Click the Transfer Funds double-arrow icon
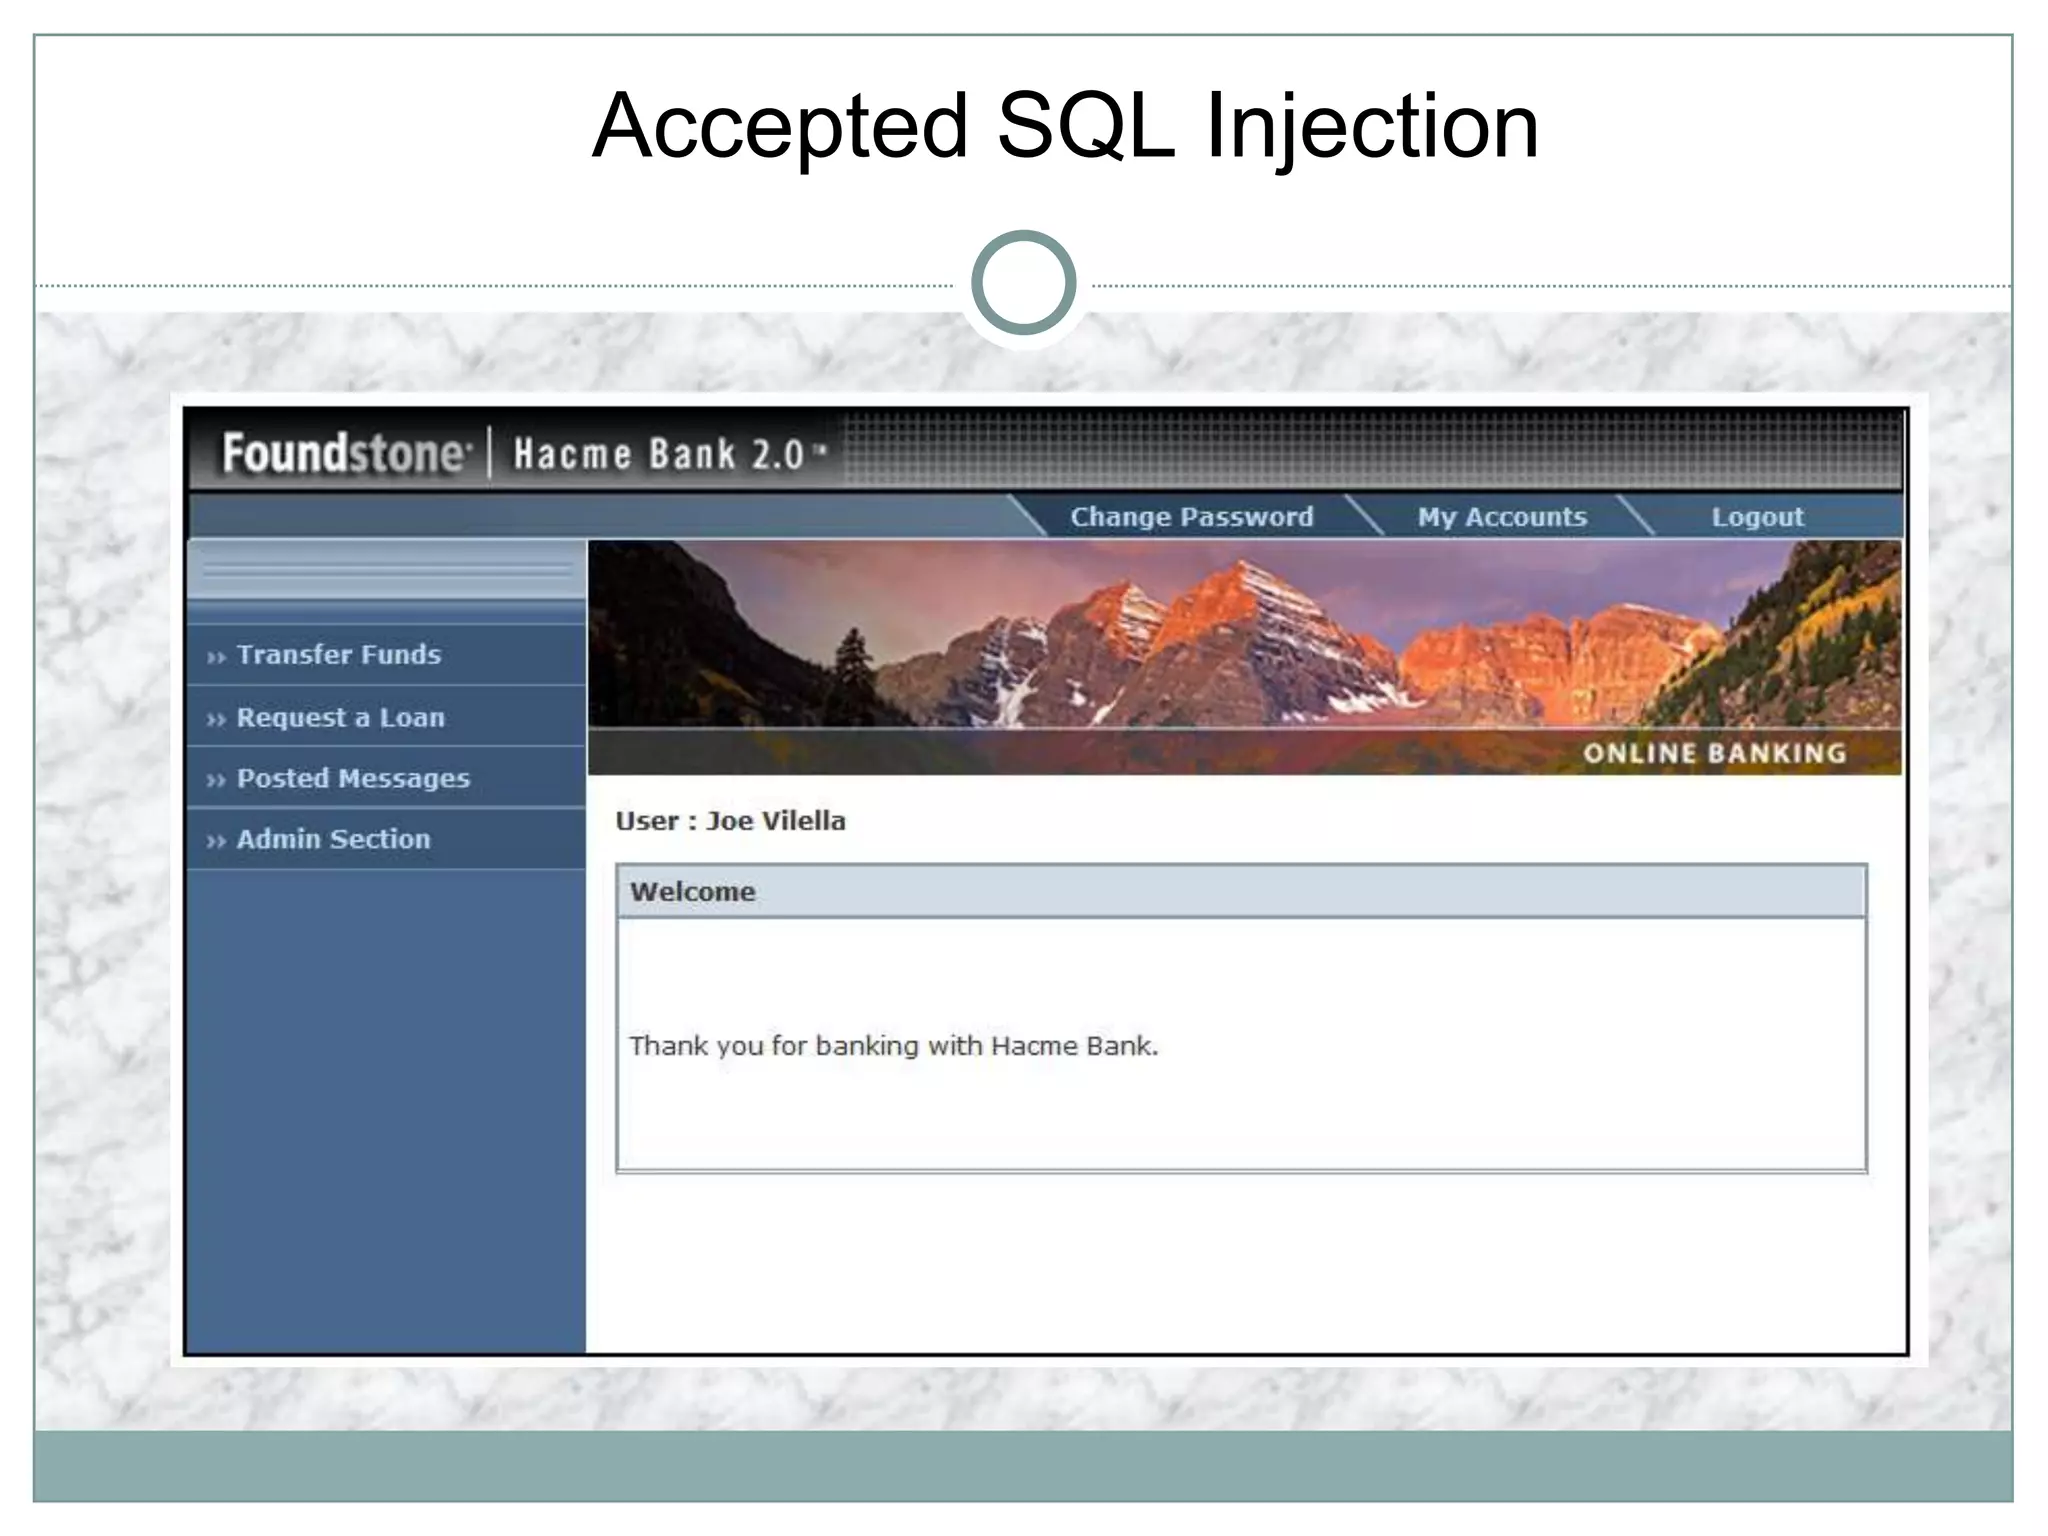The height and width of the screenshot is (1536, 2048). [x=216, y=657]
